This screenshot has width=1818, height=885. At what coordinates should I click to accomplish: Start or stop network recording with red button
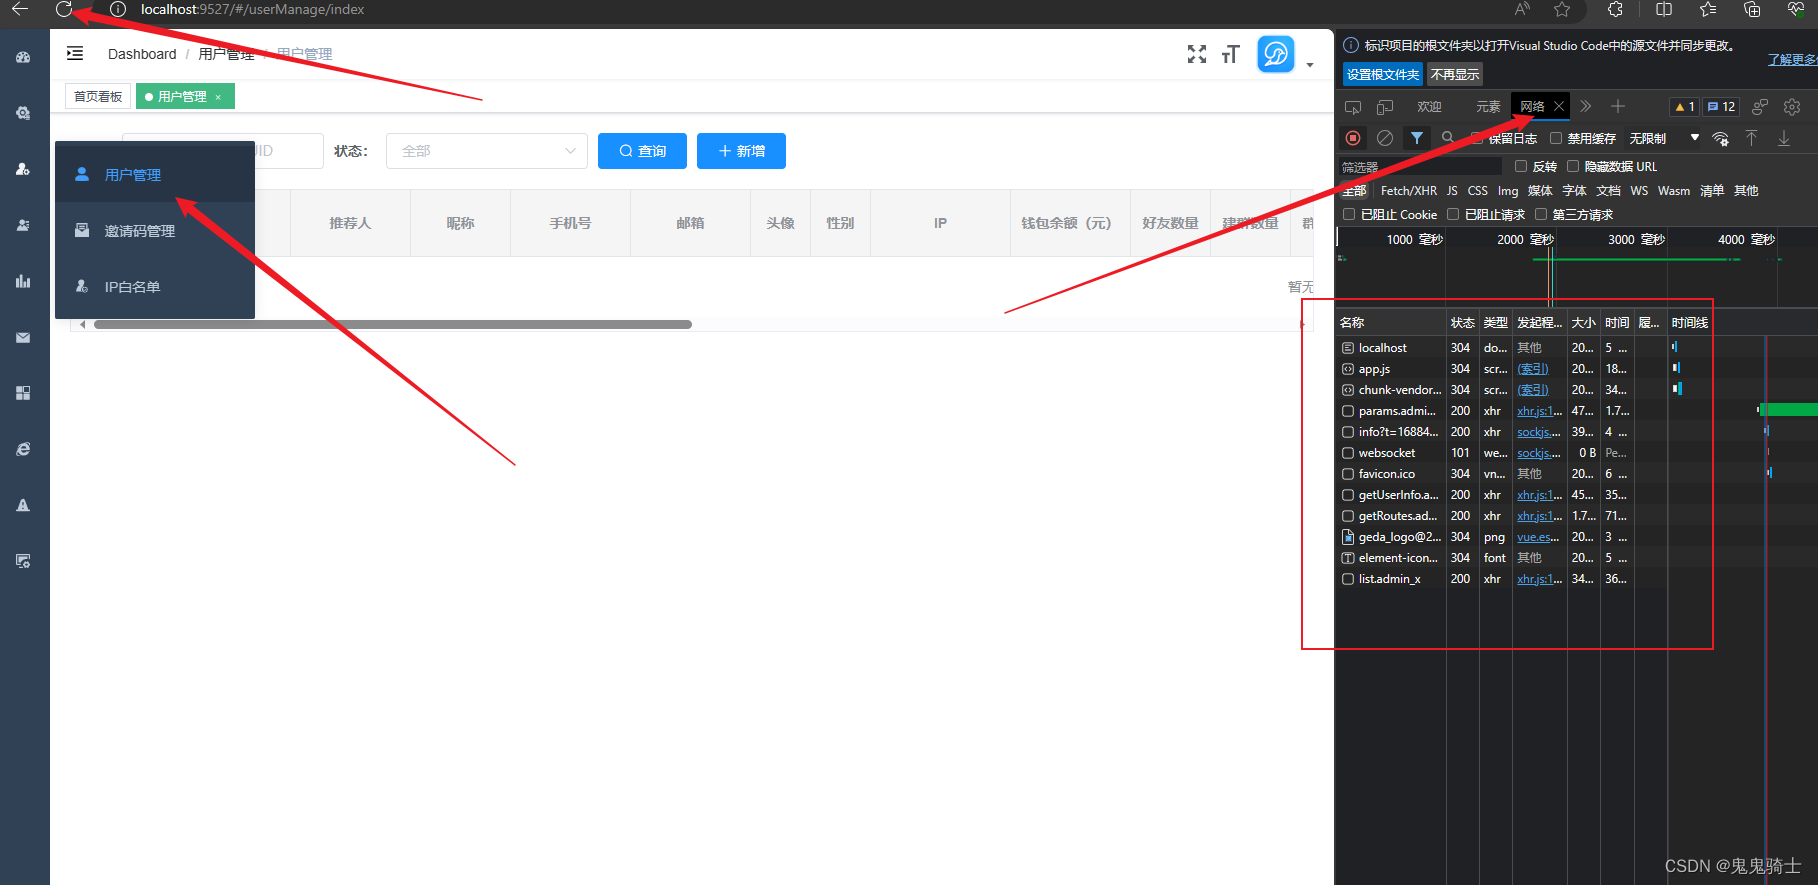(x=1353, y=138)
